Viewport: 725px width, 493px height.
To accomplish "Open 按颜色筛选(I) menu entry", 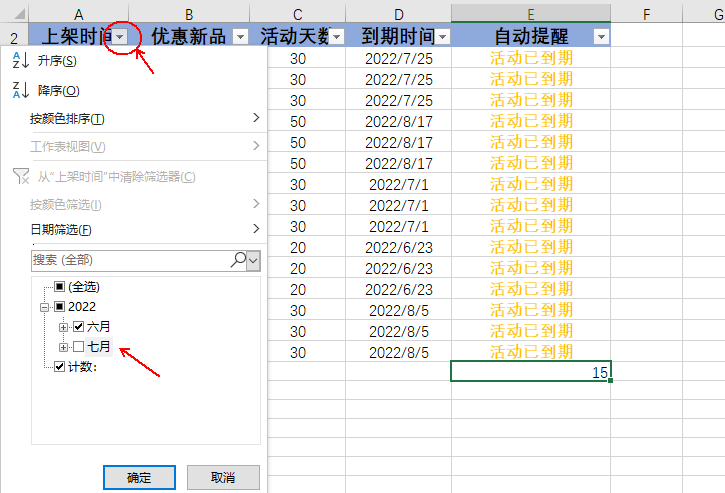I will coord(66,204).
